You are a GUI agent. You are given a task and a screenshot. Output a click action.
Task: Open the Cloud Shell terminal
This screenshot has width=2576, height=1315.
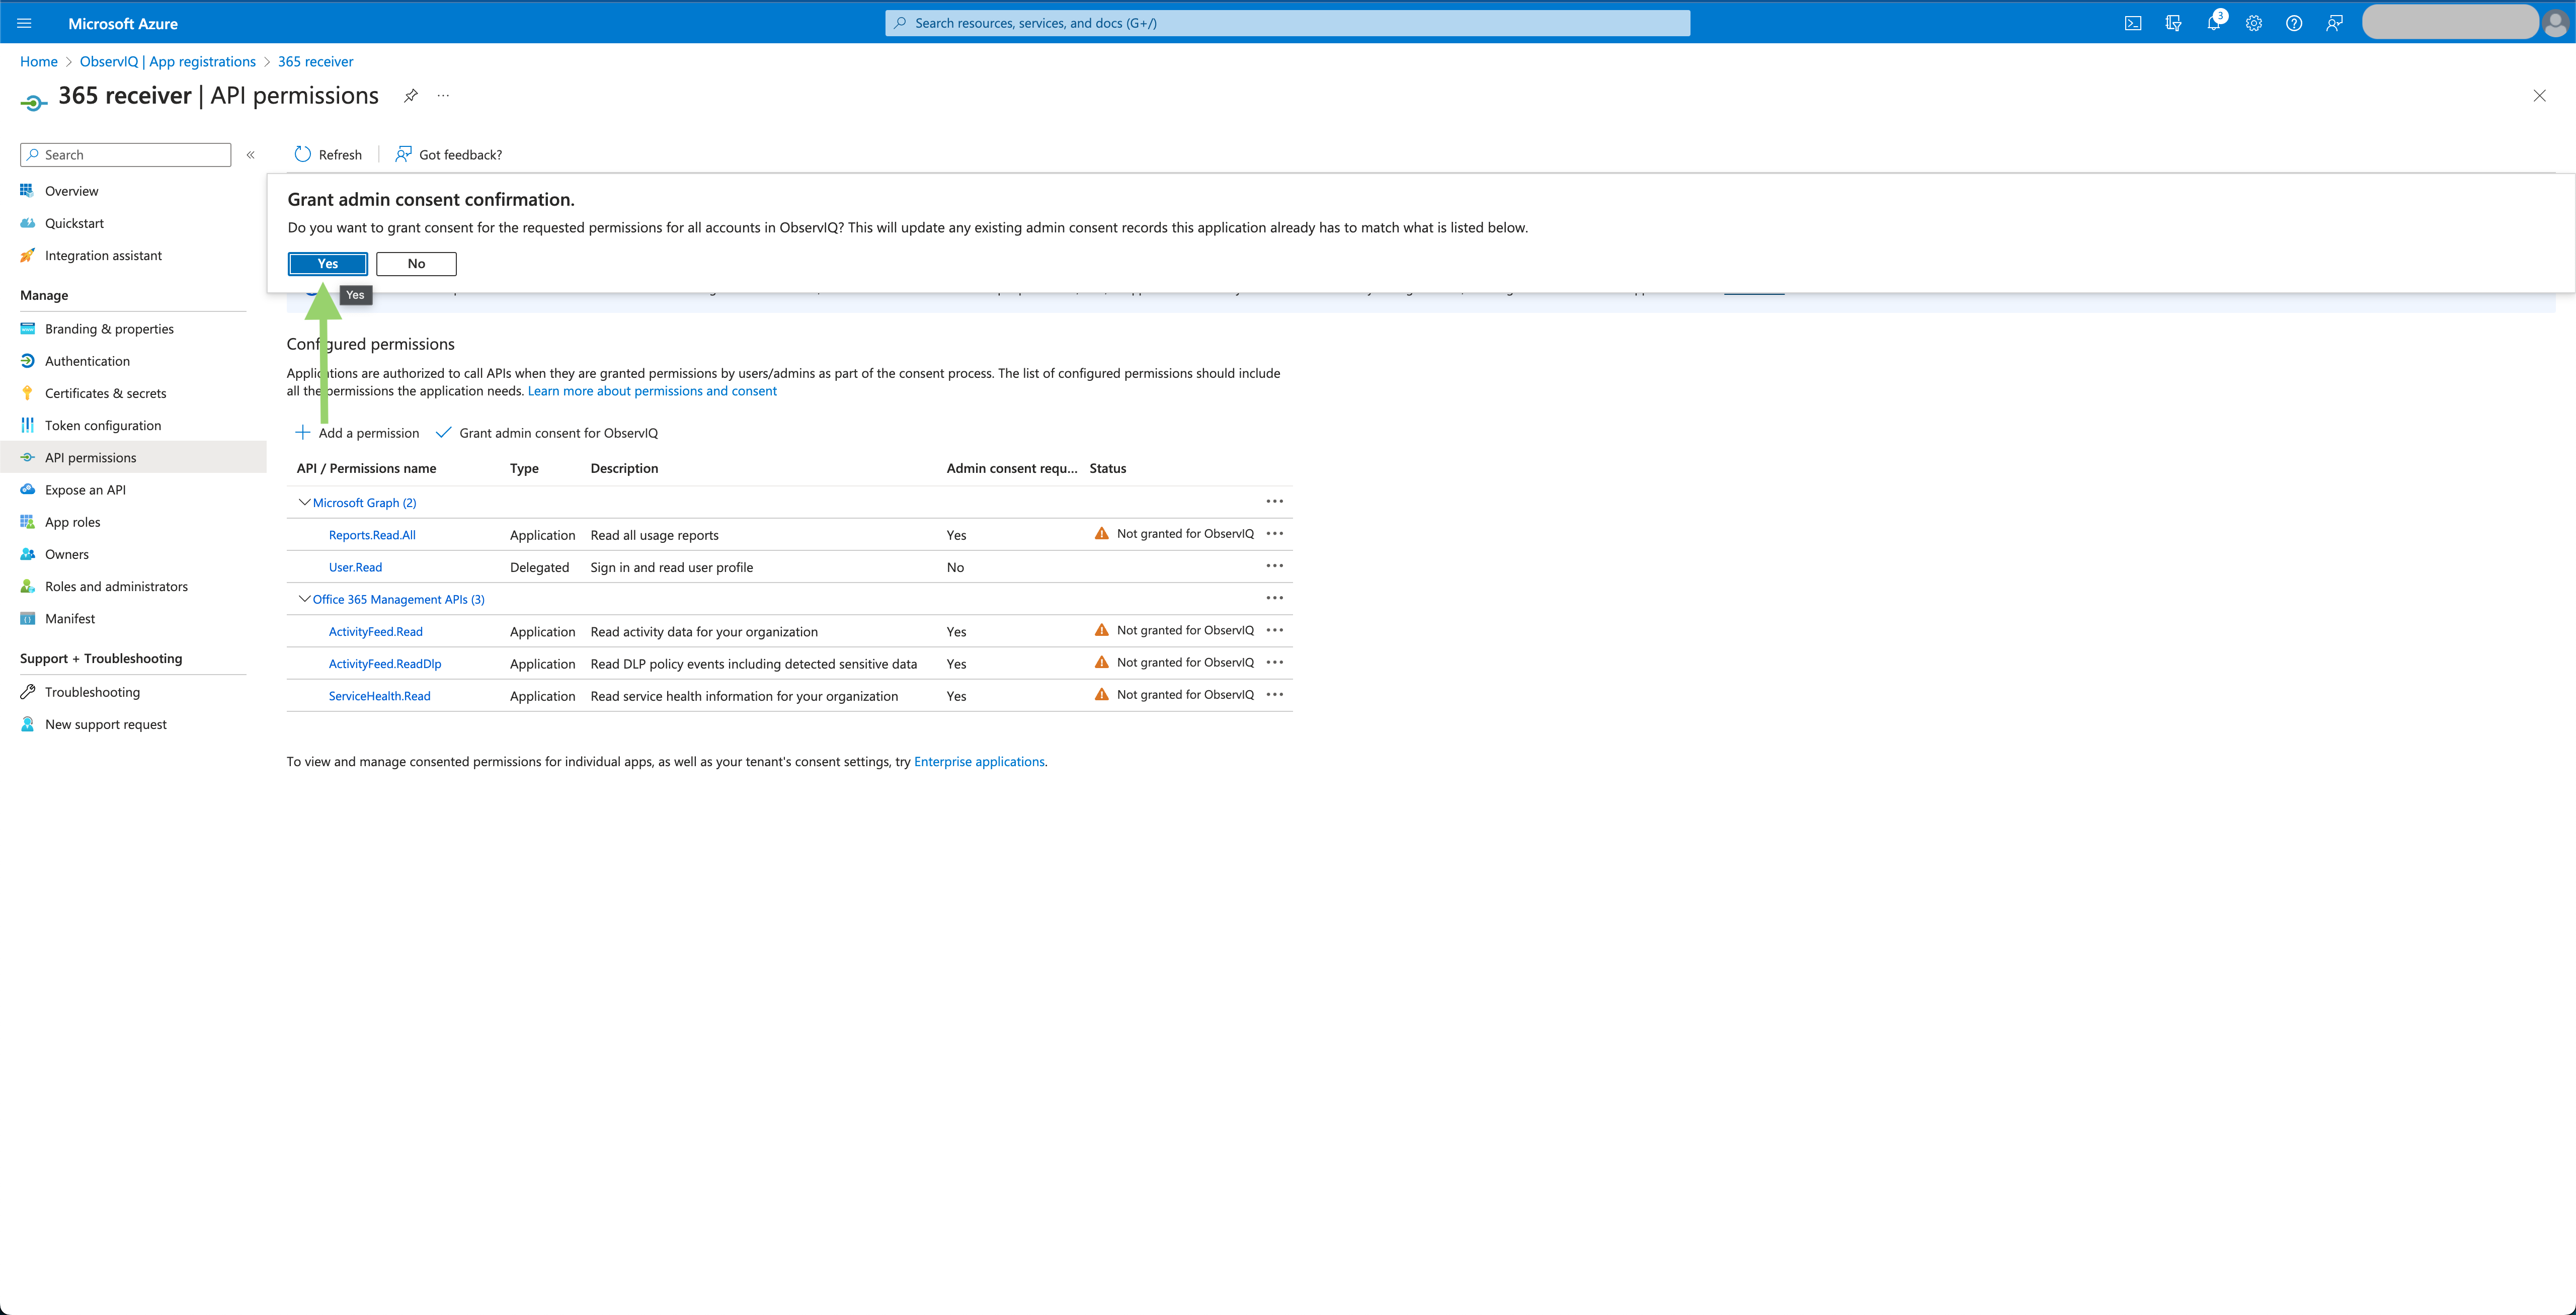(2133, 22)
